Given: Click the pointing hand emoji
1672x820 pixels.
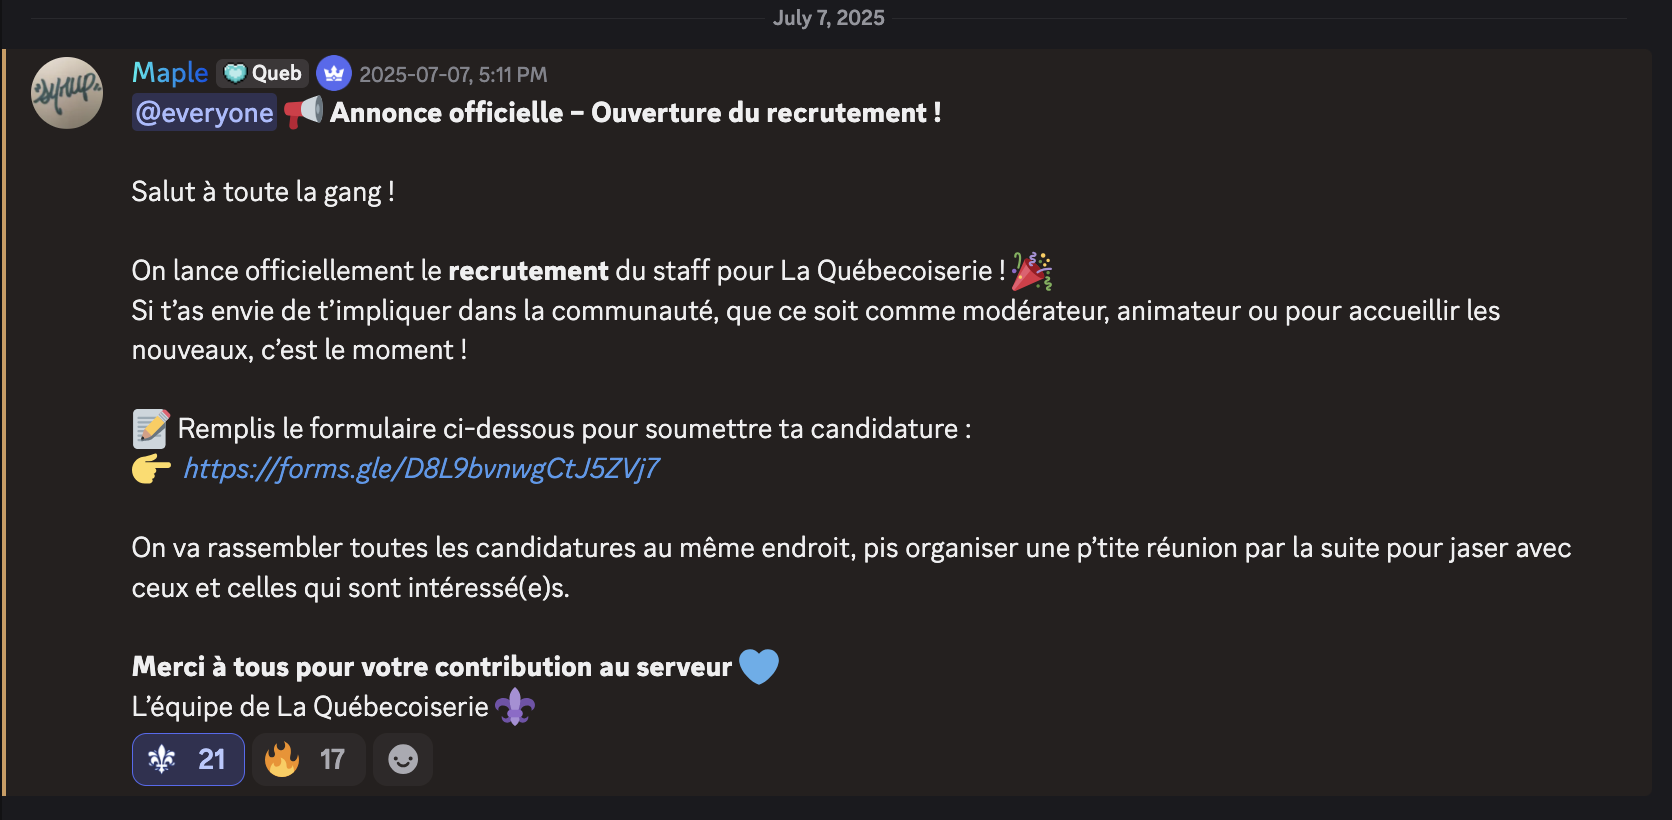Looking at the screenshot, I should 152,468.
